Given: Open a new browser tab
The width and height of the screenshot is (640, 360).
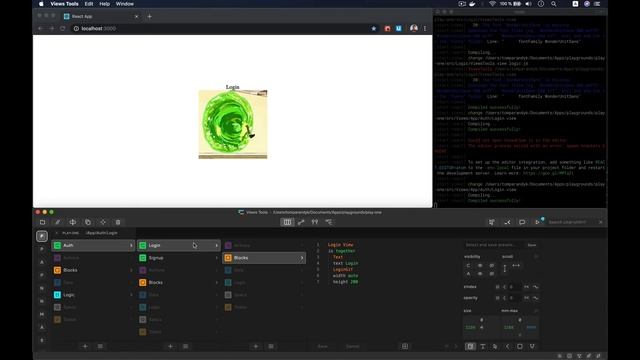Looking at the screenshot, I should click(x=149, y=16).
